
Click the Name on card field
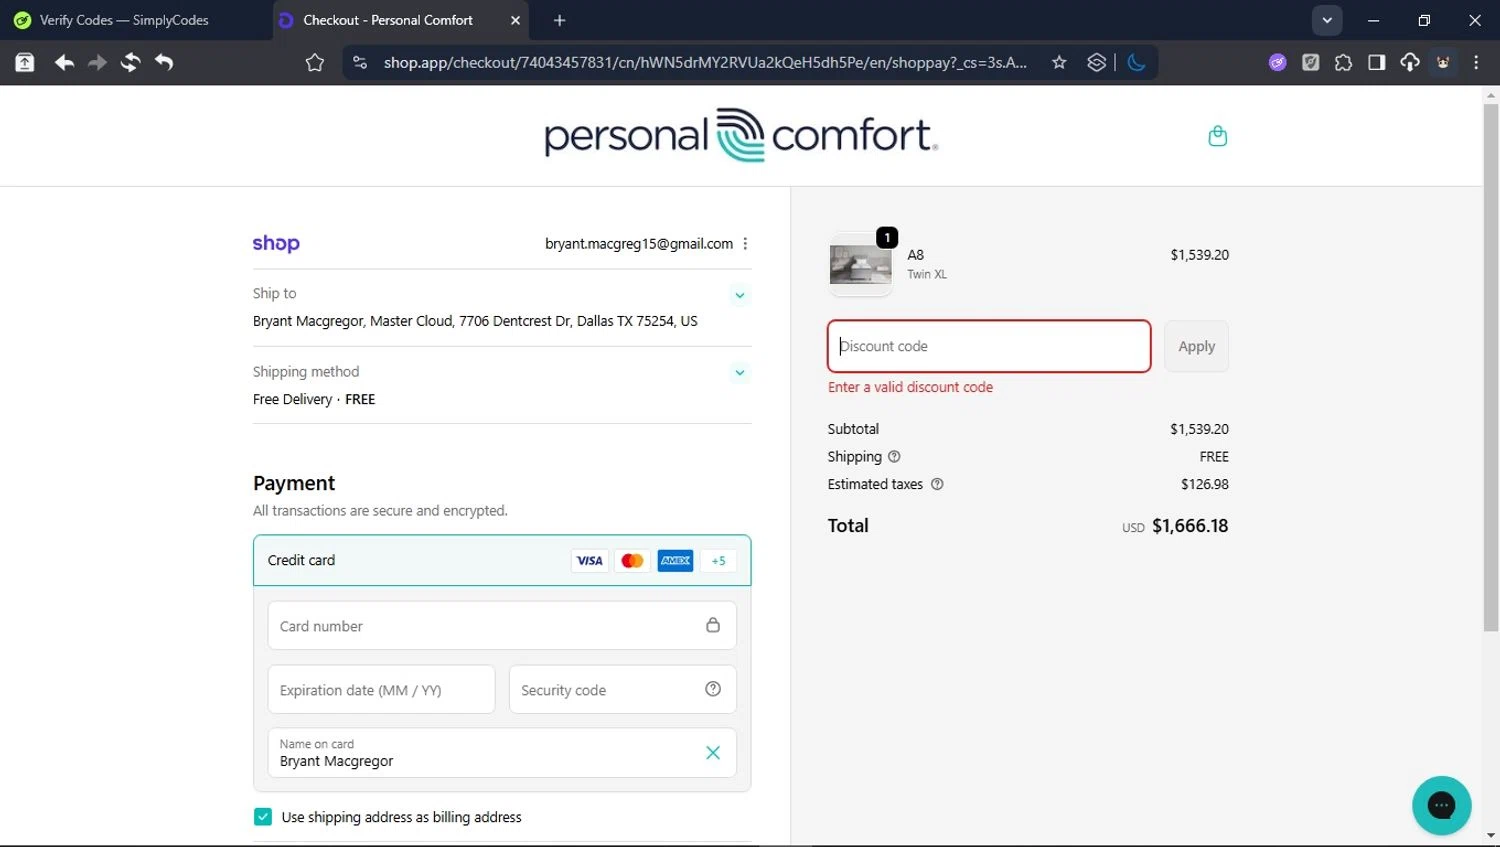[x=502, y=753]
